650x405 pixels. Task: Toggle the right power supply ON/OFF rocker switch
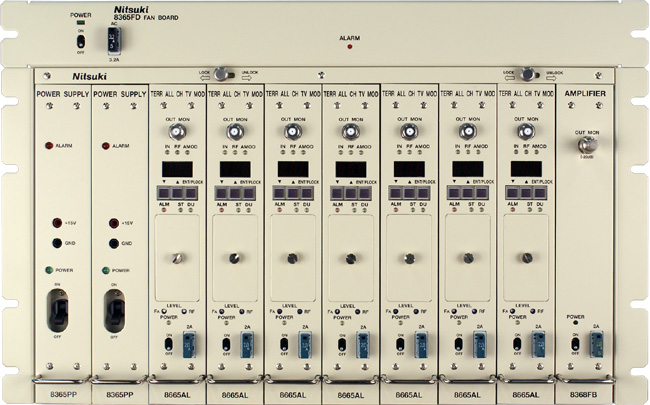[114, 311]
